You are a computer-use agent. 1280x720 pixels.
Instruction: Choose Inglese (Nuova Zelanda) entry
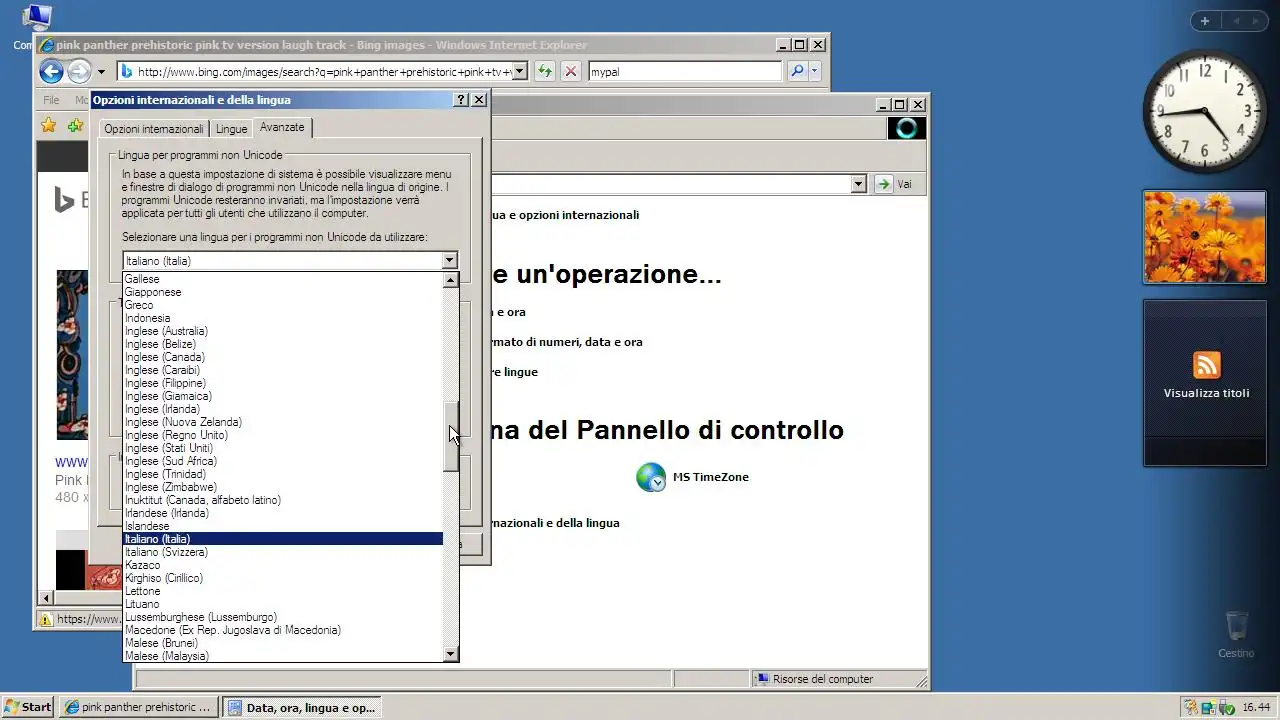pos(283,422)
